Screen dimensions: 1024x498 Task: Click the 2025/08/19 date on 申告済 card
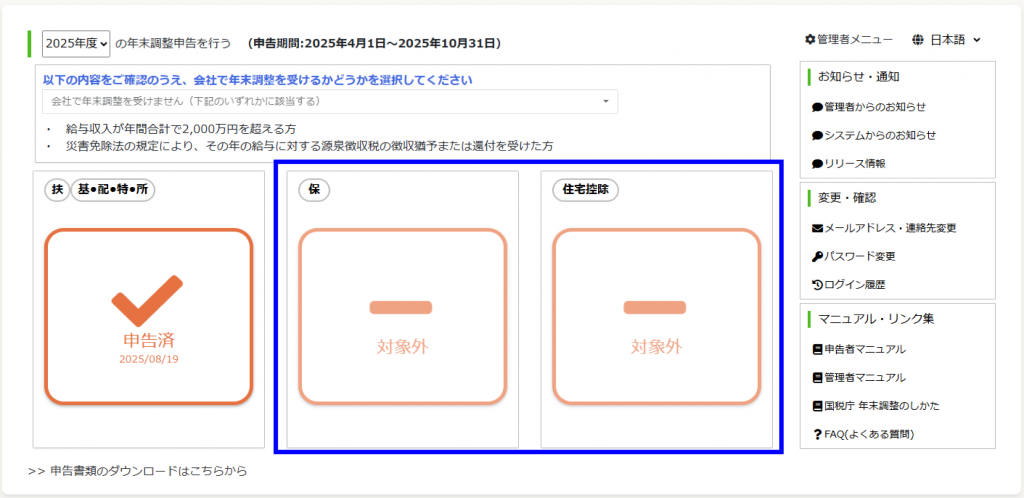[x=148, y=359]
